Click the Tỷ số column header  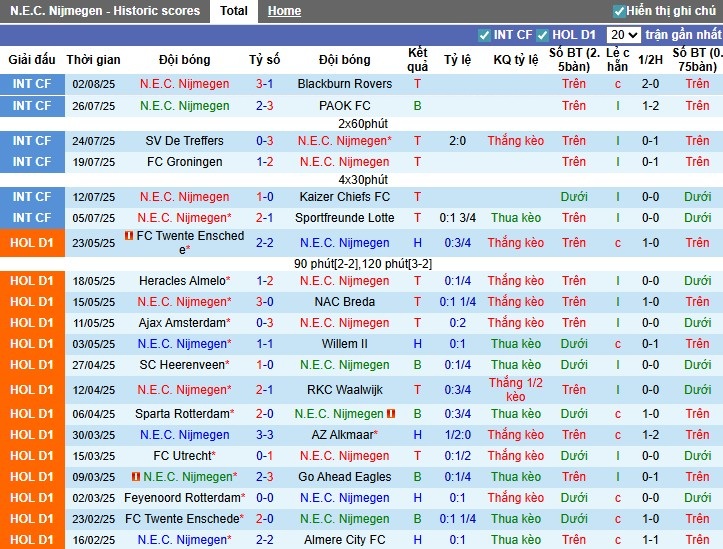pyautogui.click(x=264, y=59)
